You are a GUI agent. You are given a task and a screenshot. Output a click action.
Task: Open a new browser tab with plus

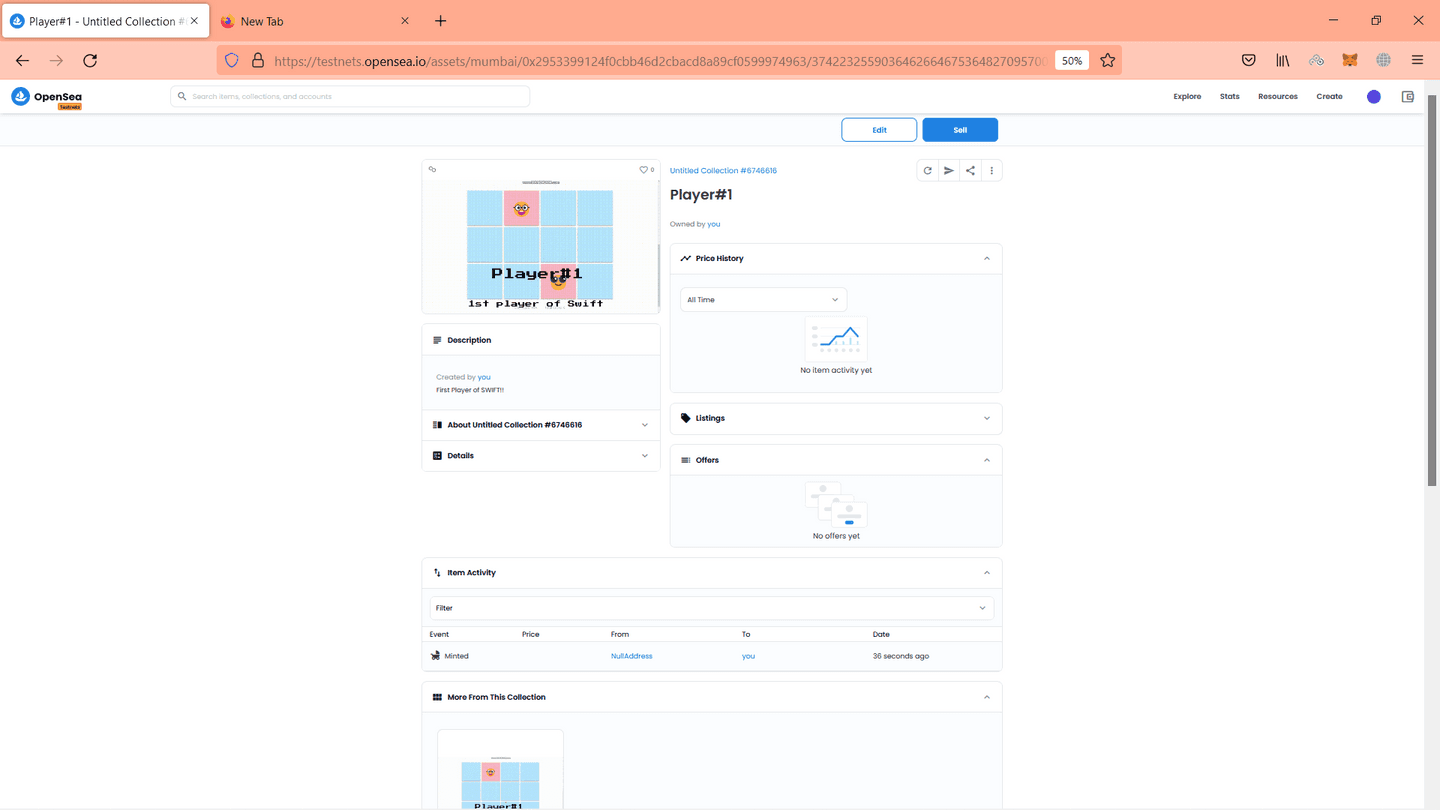tap(440, 21)
